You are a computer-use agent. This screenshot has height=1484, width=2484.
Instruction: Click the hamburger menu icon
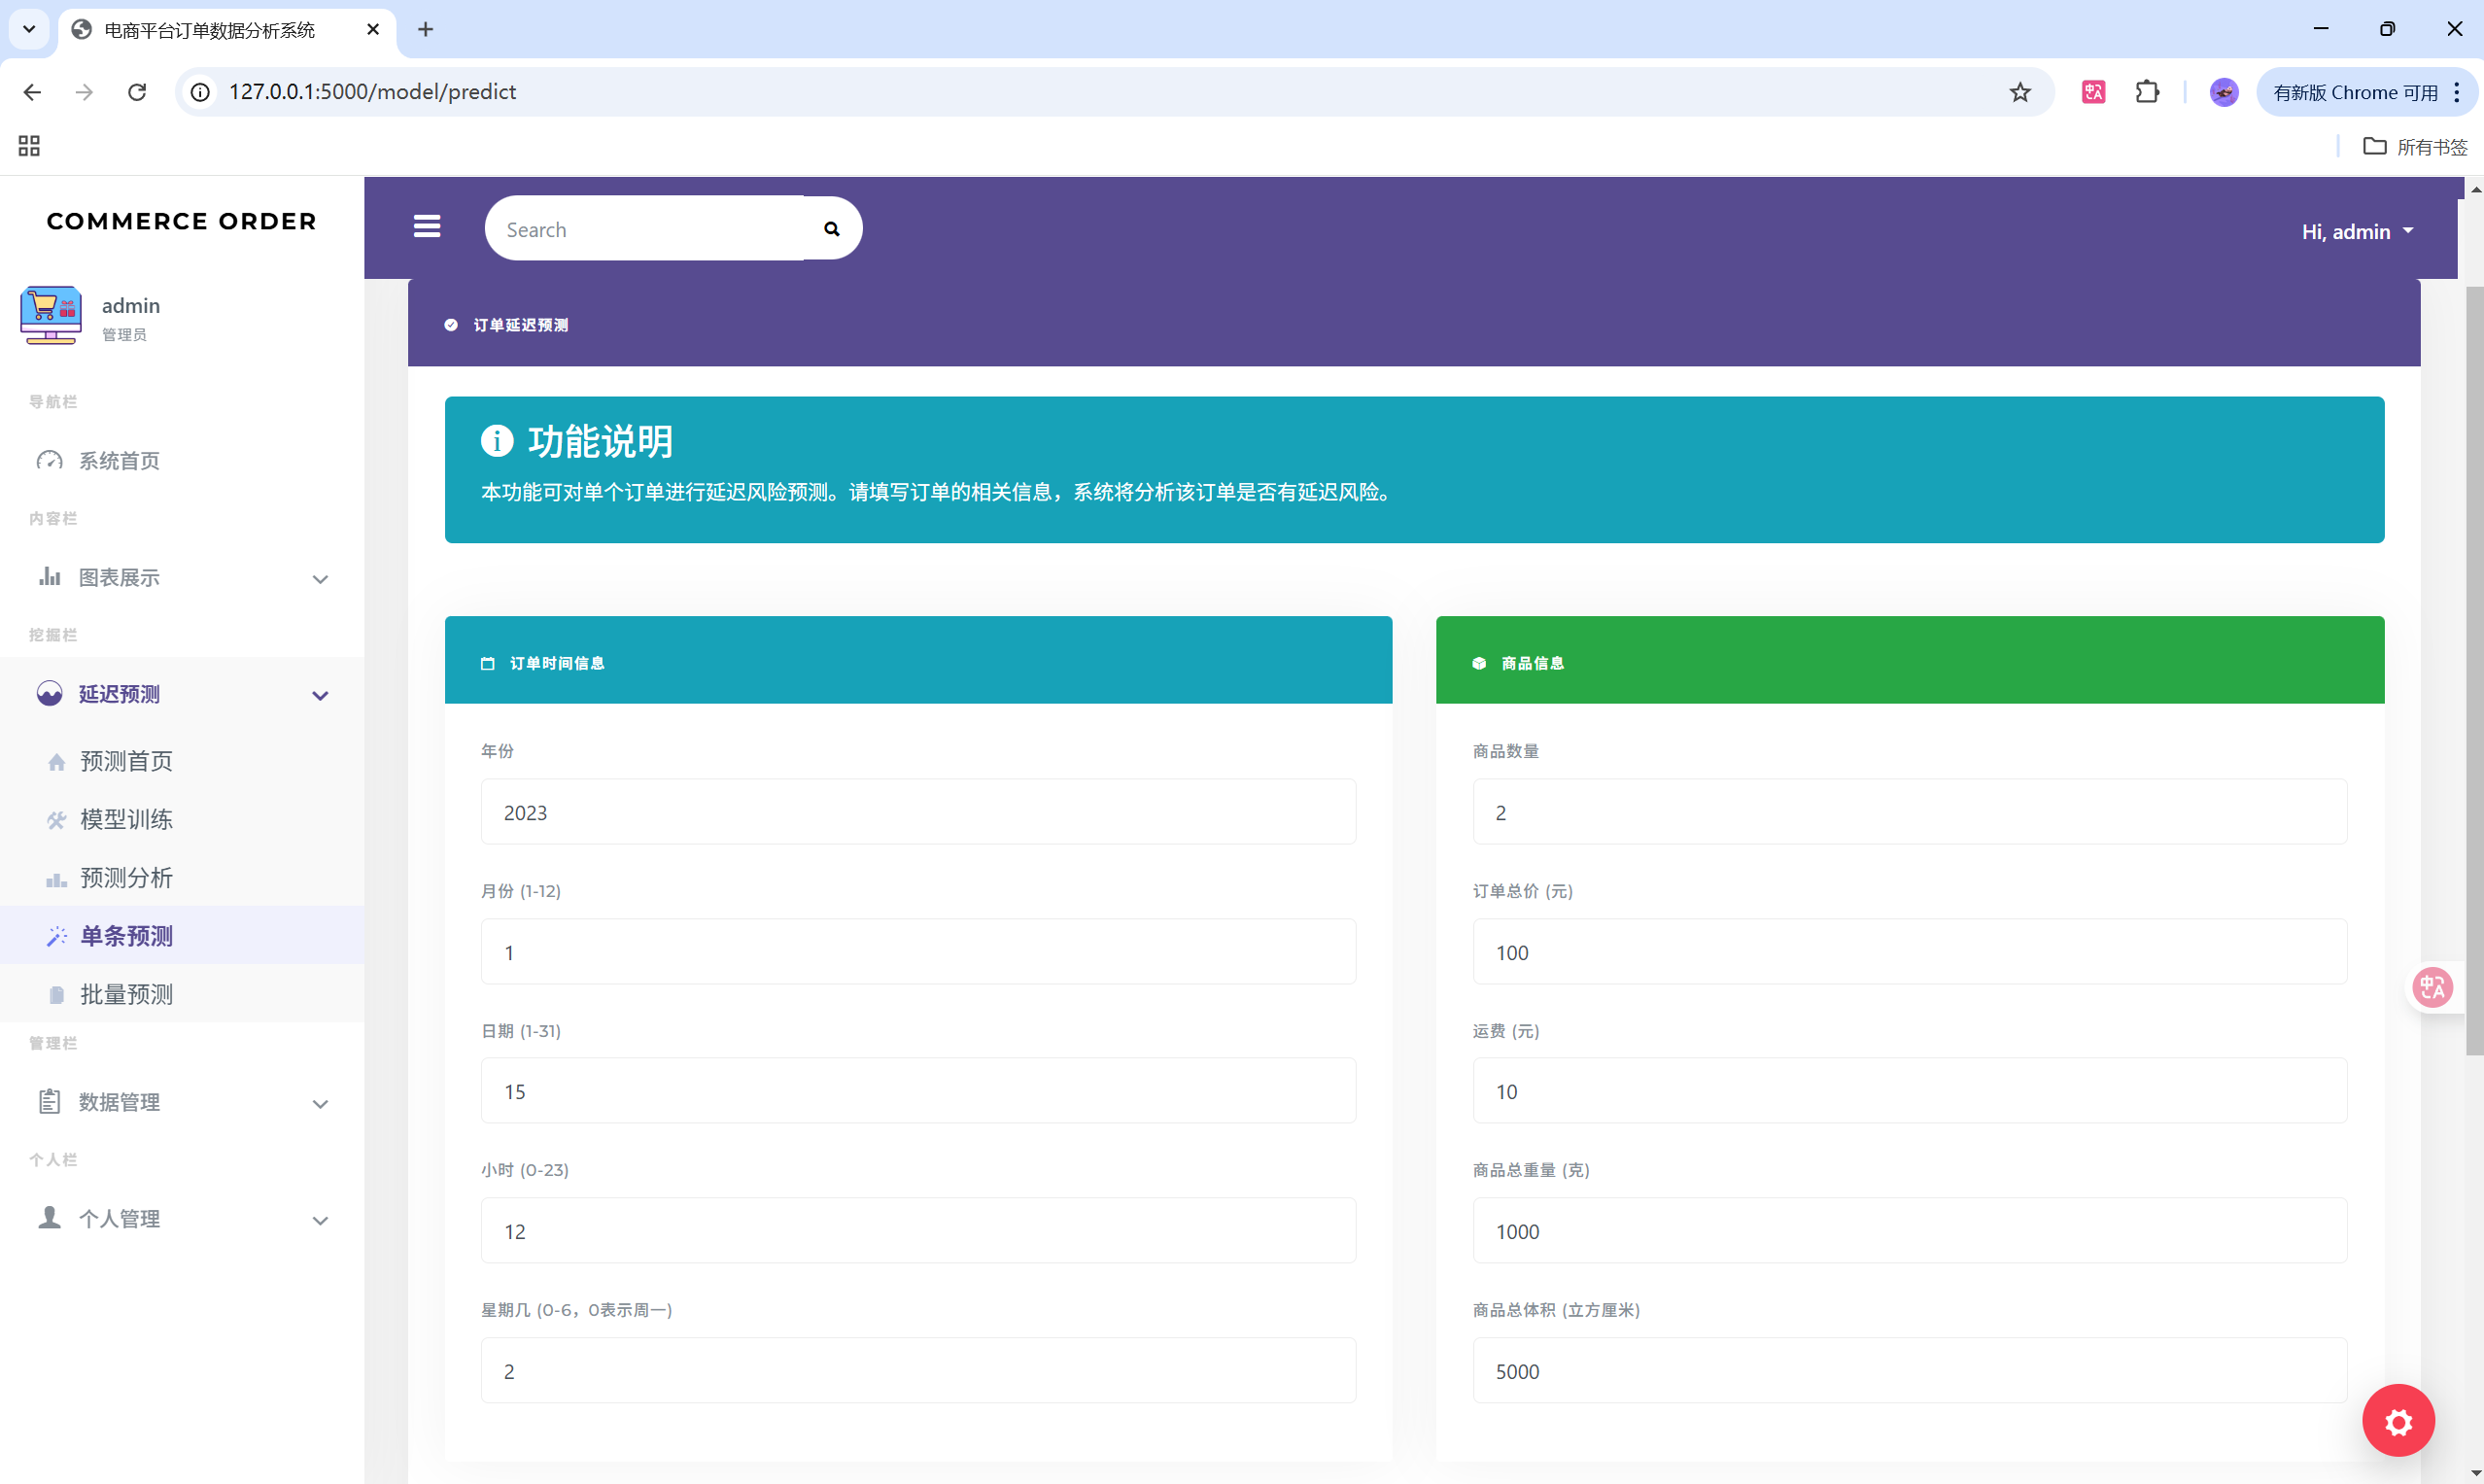427,227
